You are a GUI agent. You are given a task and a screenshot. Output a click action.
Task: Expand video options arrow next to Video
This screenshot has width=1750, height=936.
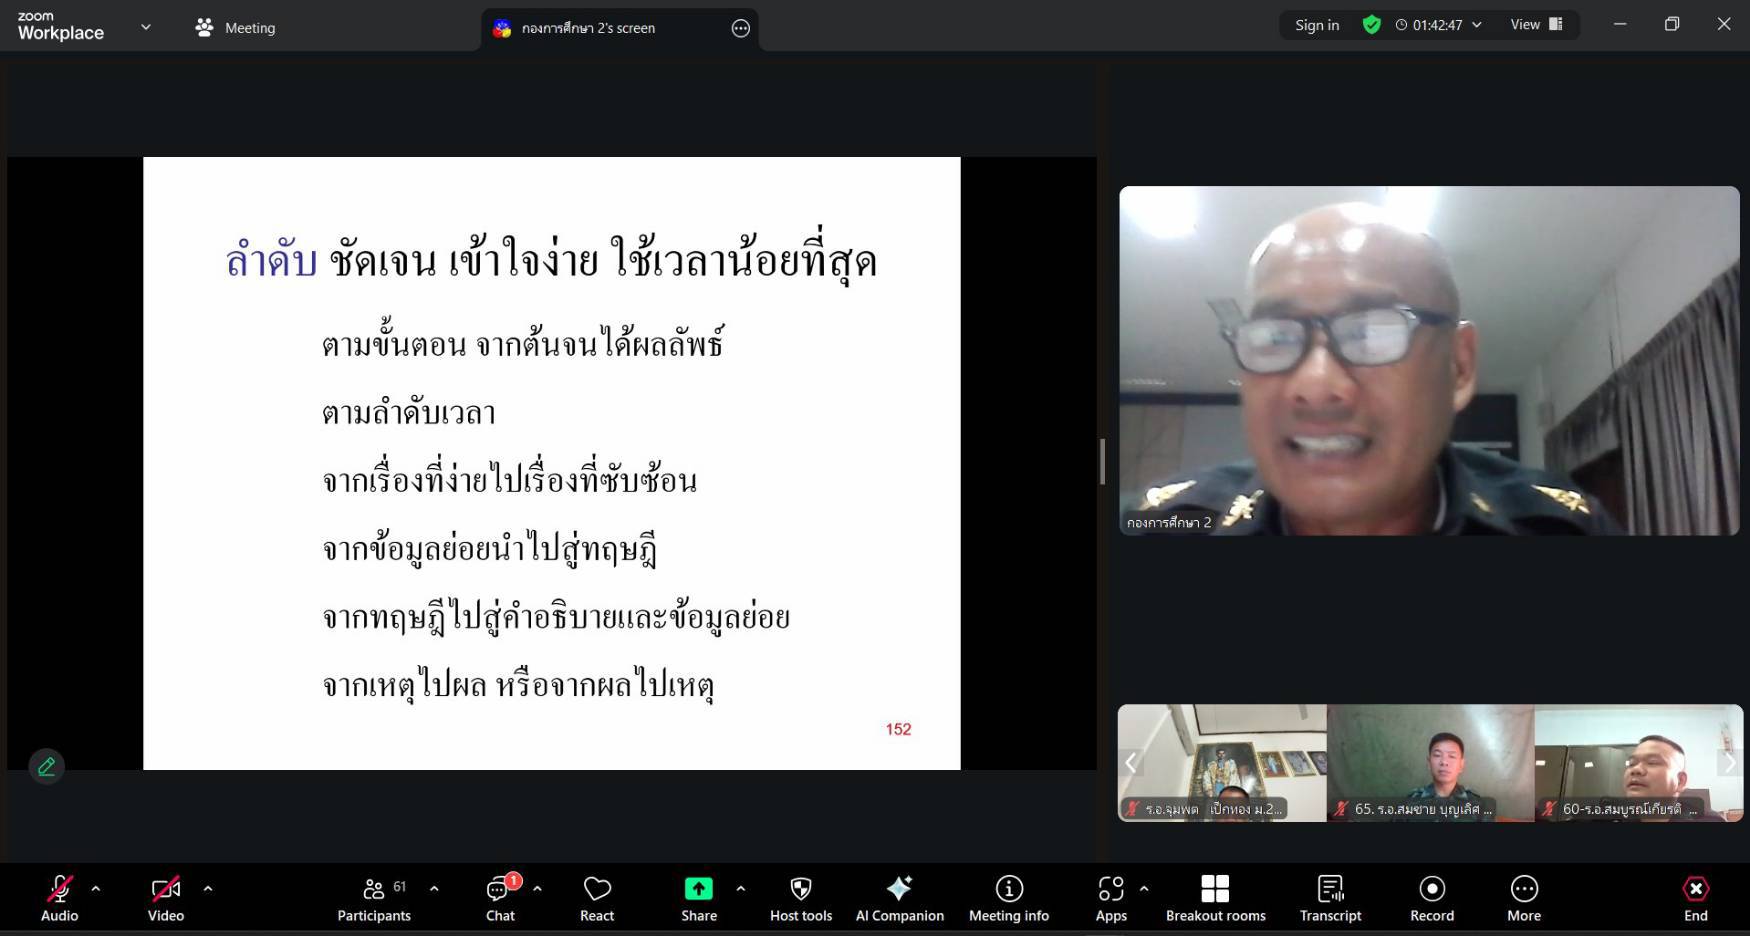coord(208,888)
